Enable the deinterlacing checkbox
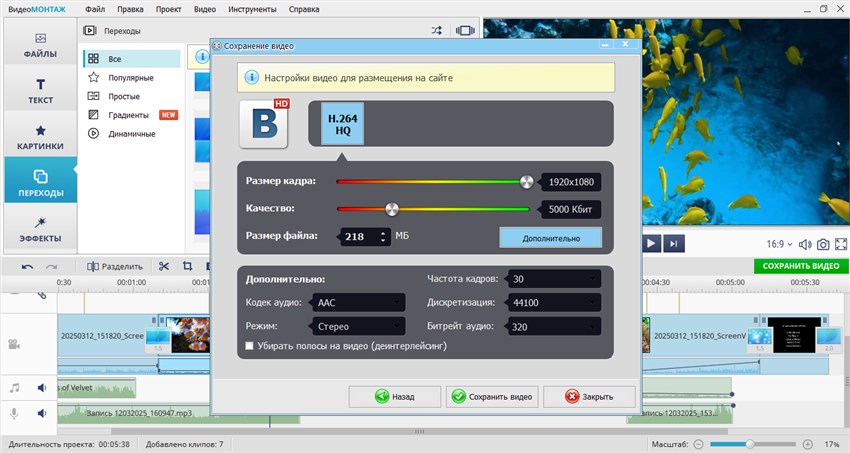Image resolution: width=850 pixels, height=453 pixels. click(250, 346)
